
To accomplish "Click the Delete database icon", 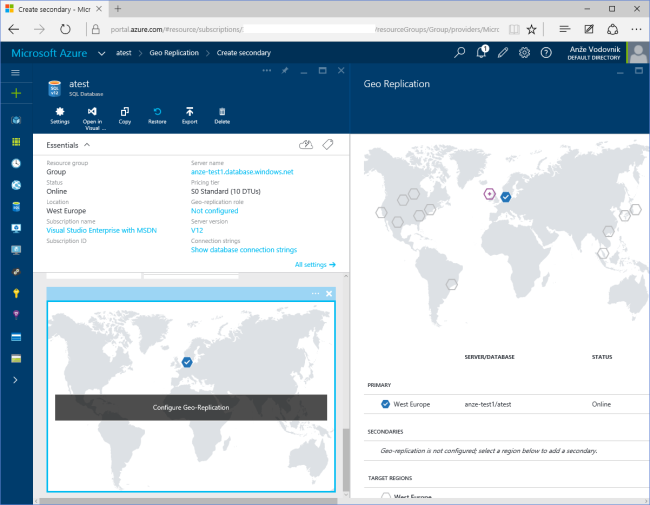I will (x=222, y=116).
